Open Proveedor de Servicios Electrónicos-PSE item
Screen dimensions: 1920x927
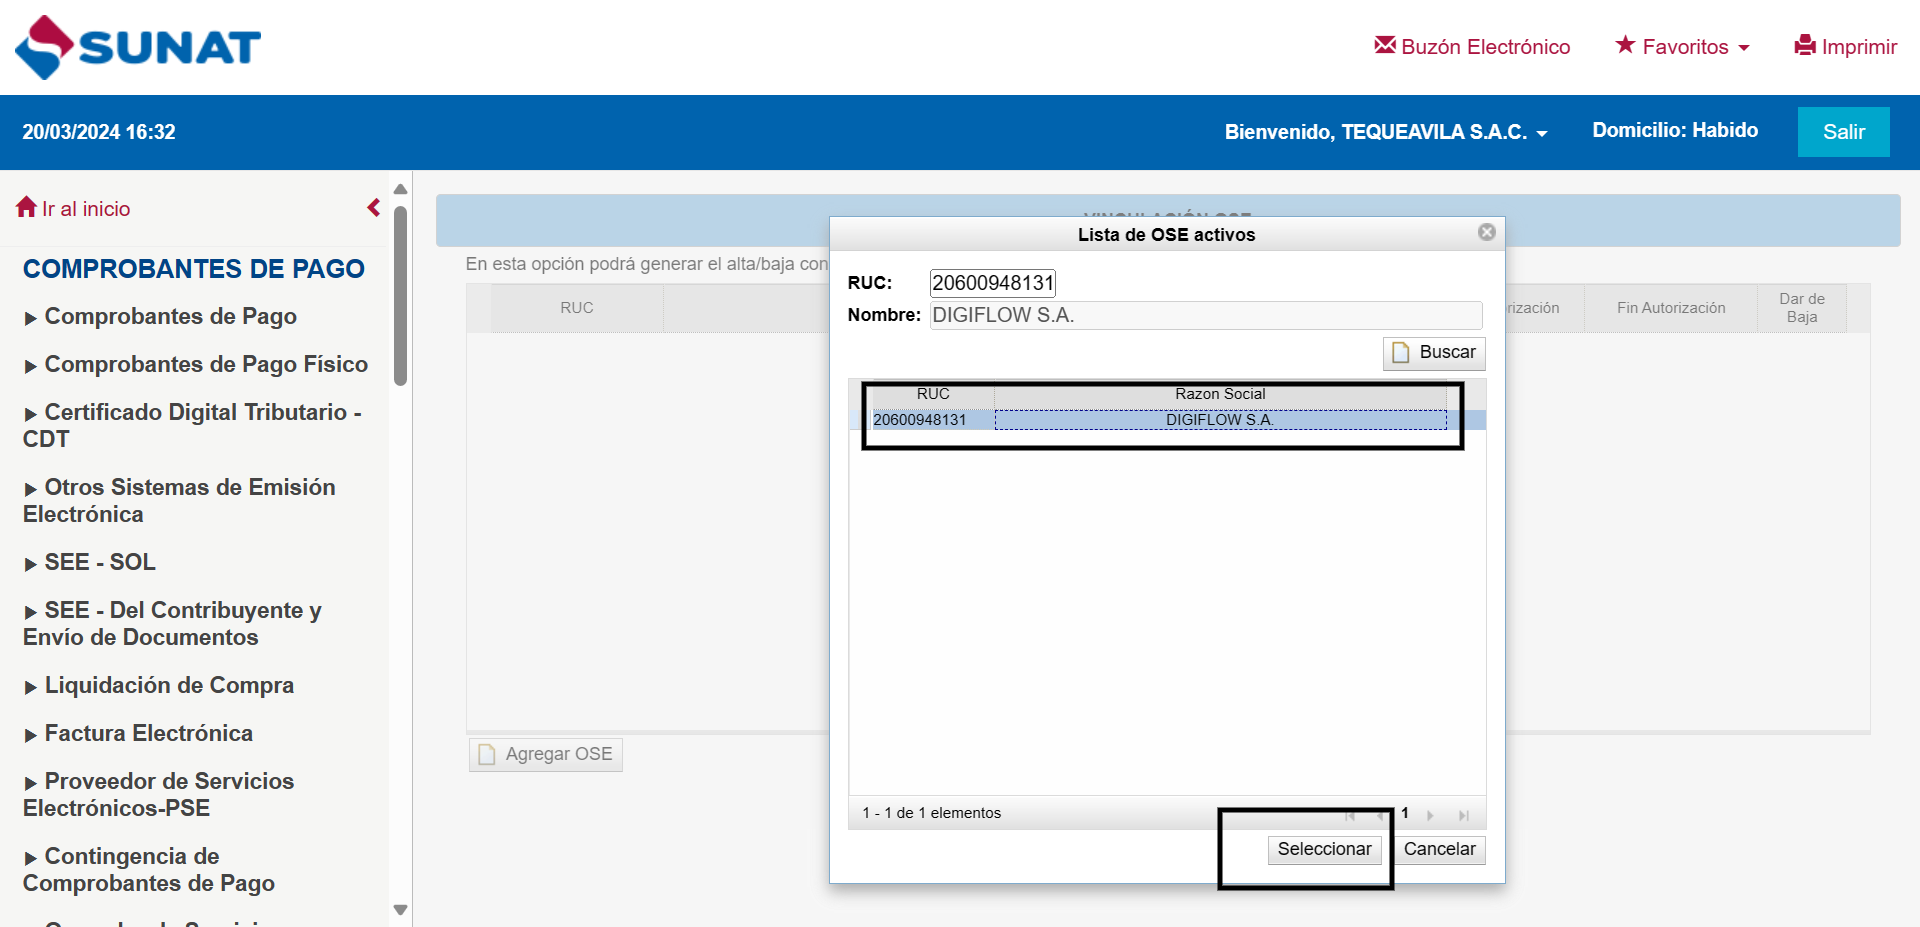(x=158, y=794)
